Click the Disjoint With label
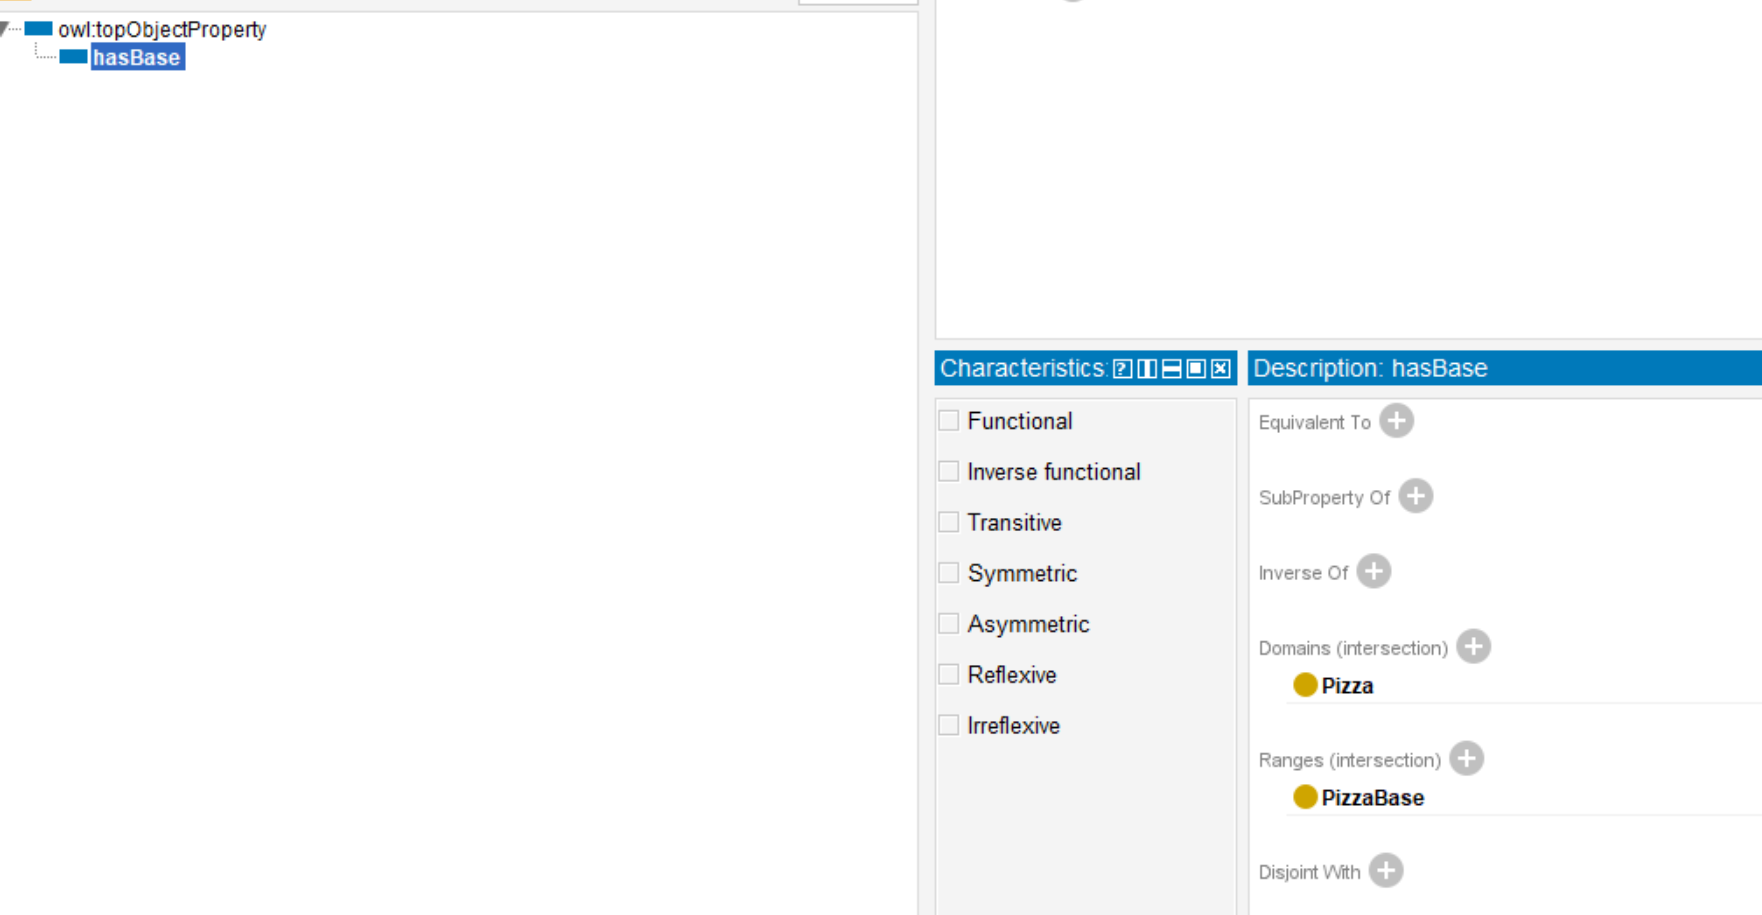 (1309, 872)
